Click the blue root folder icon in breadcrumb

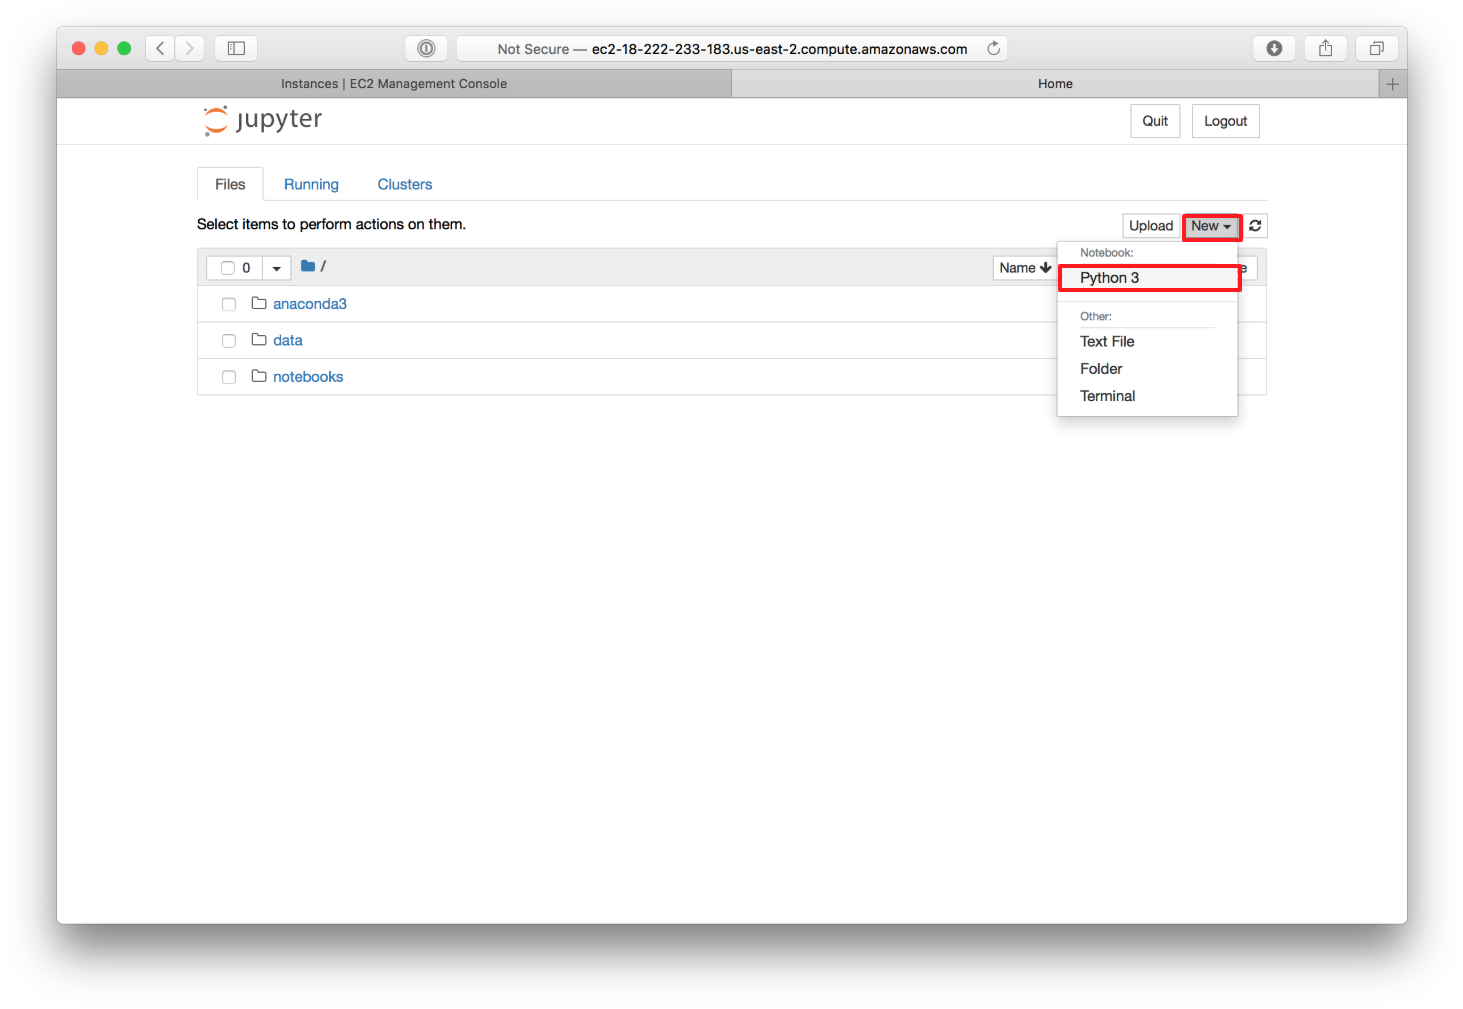pos(308,266)
